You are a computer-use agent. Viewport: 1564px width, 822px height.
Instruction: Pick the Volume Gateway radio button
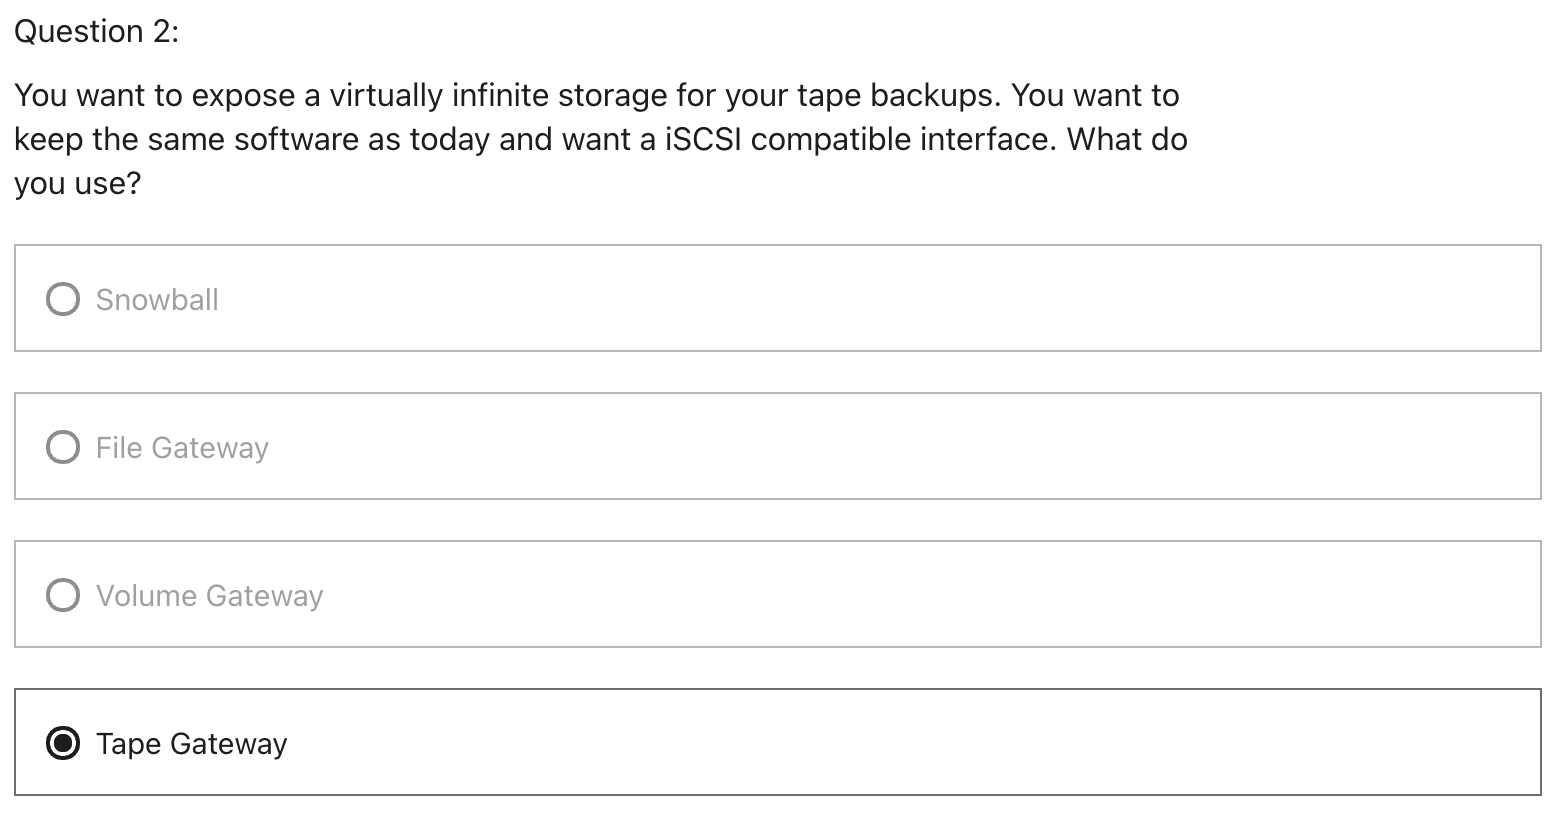[63, 595]
